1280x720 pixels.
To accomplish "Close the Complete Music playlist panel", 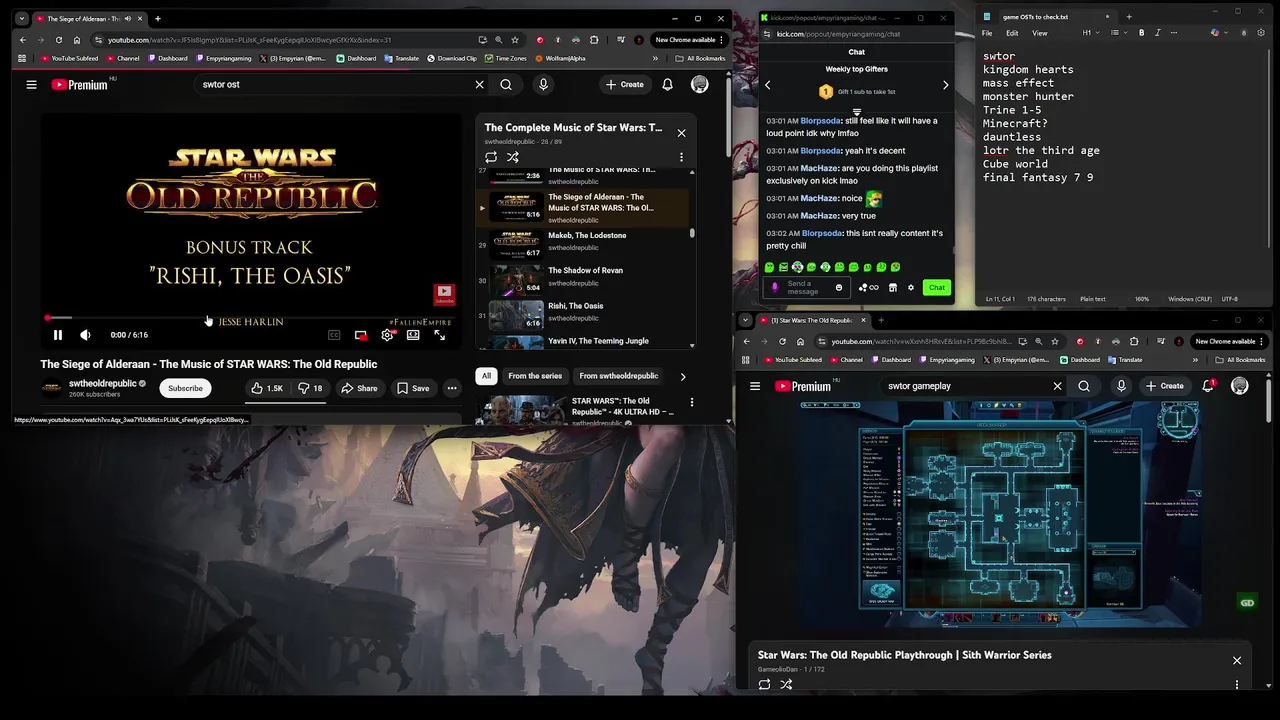I will click(681, 133).
